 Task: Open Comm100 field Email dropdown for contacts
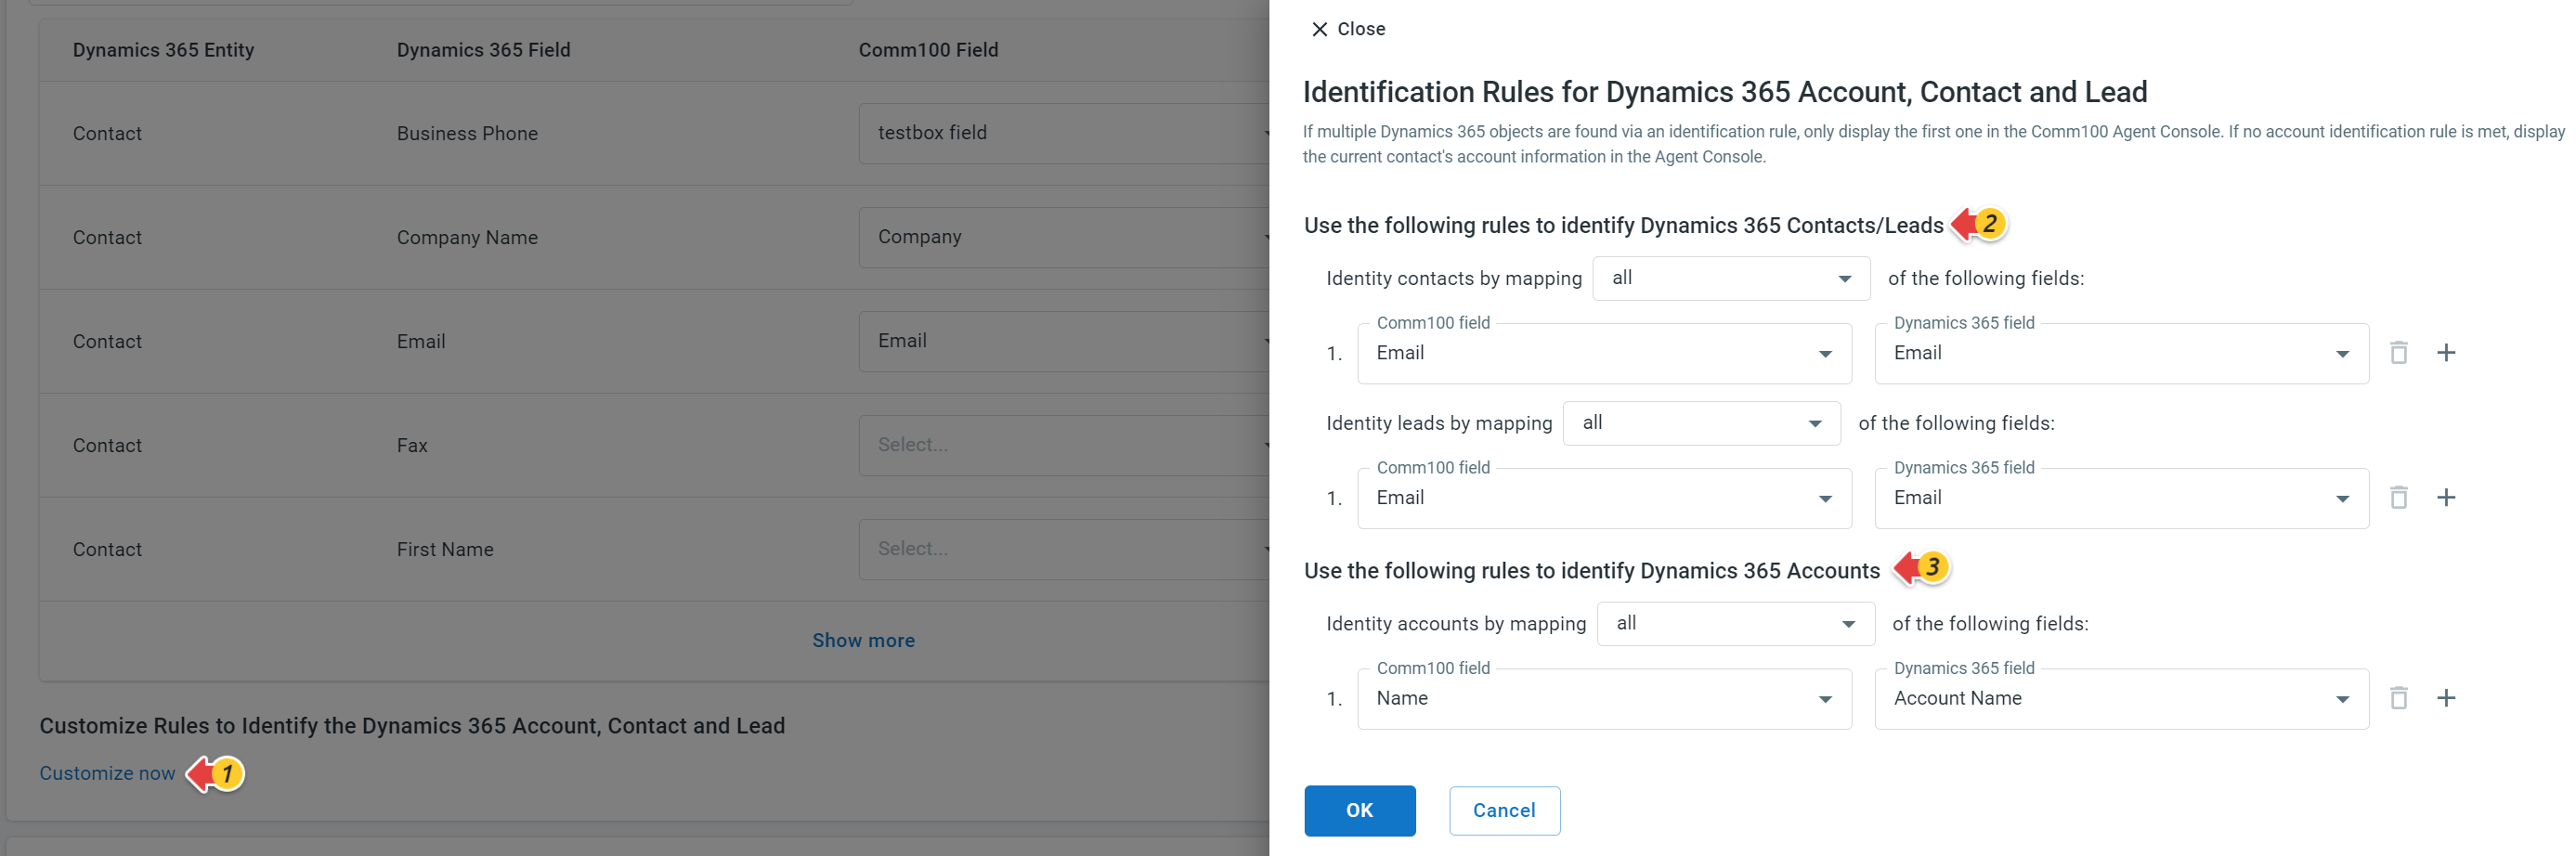point(1604,354)
